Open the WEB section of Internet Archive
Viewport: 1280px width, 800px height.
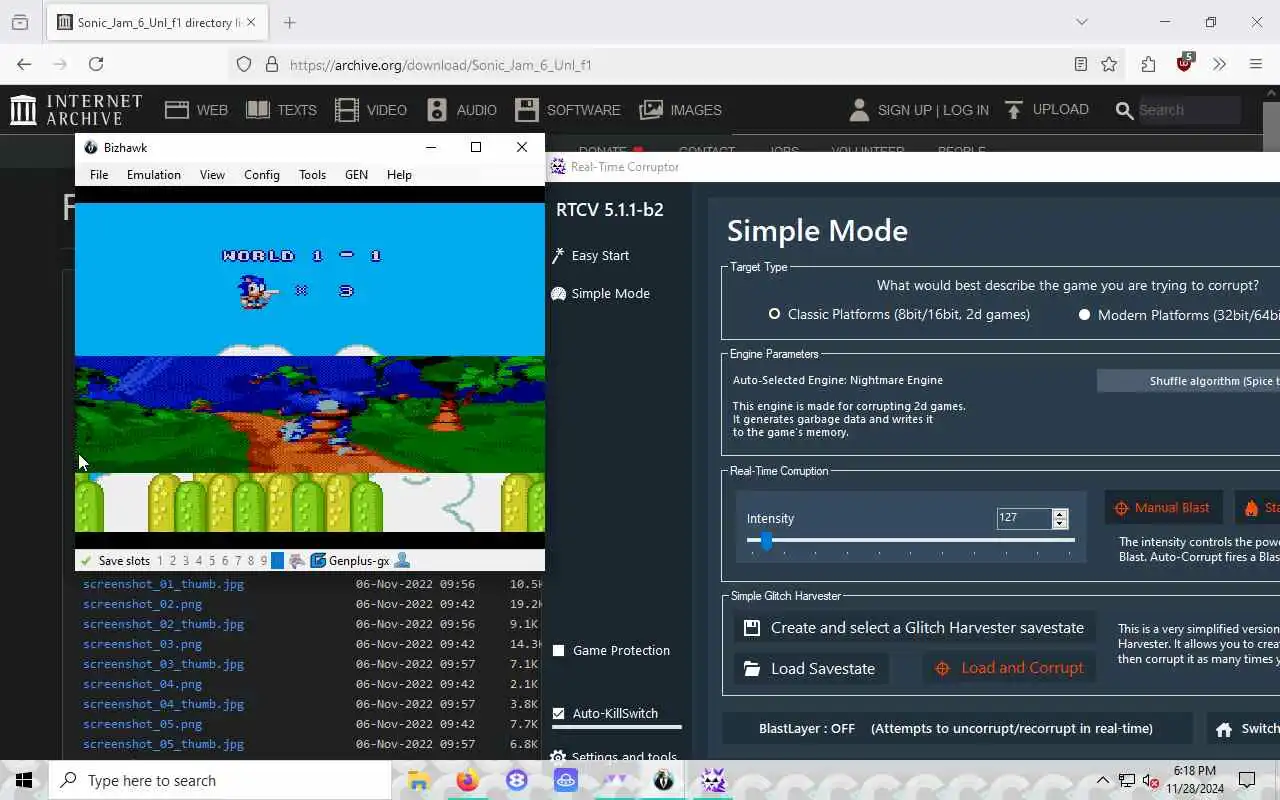point(196,110)
